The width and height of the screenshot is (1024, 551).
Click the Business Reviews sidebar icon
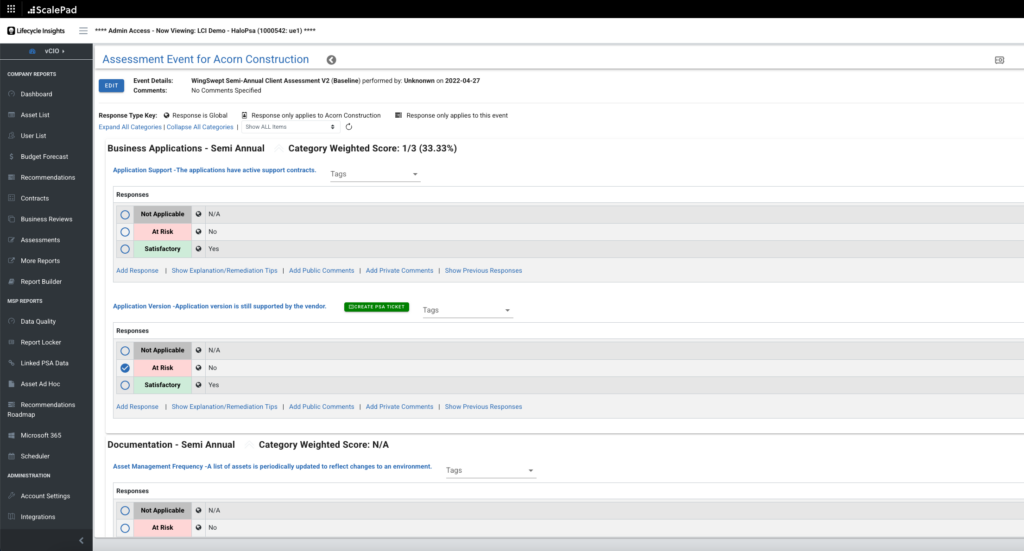tap(11, 219)
